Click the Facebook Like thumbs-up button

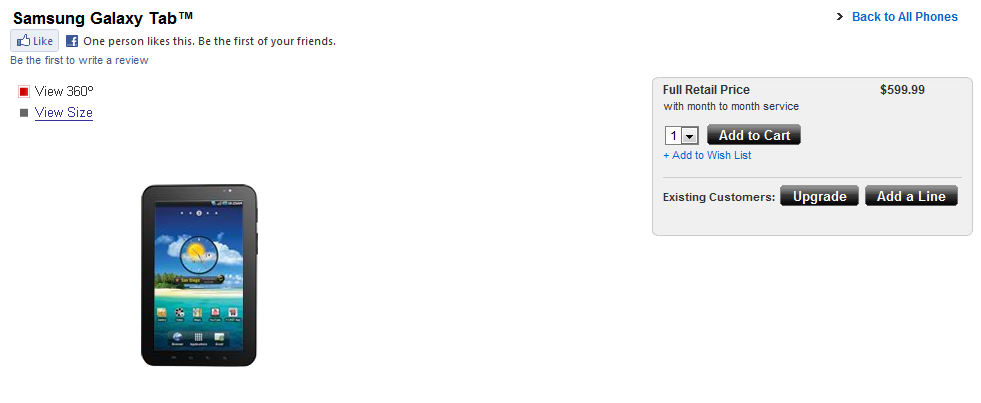[x=35, y=41]
